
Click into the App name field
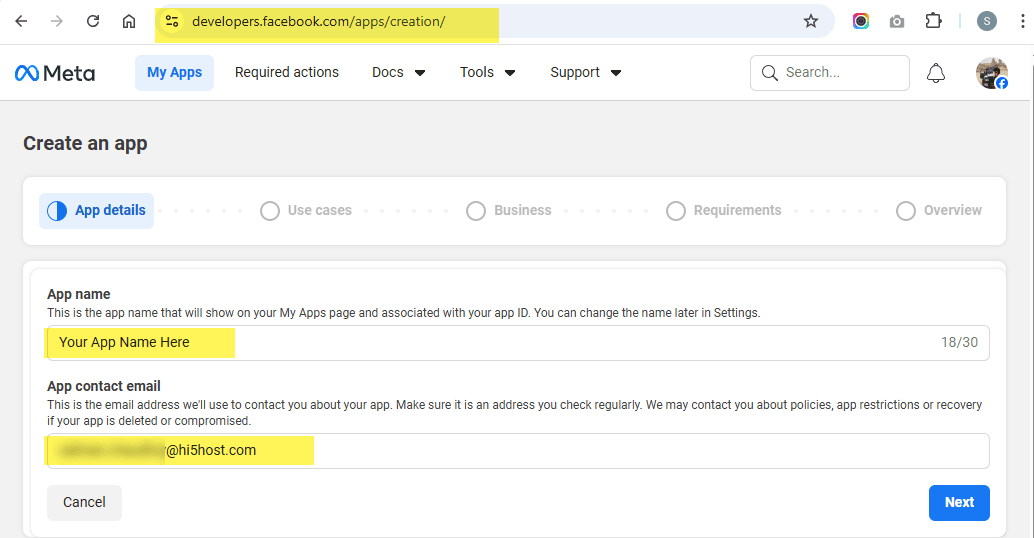pyautogui.click(x=517, y=343)
